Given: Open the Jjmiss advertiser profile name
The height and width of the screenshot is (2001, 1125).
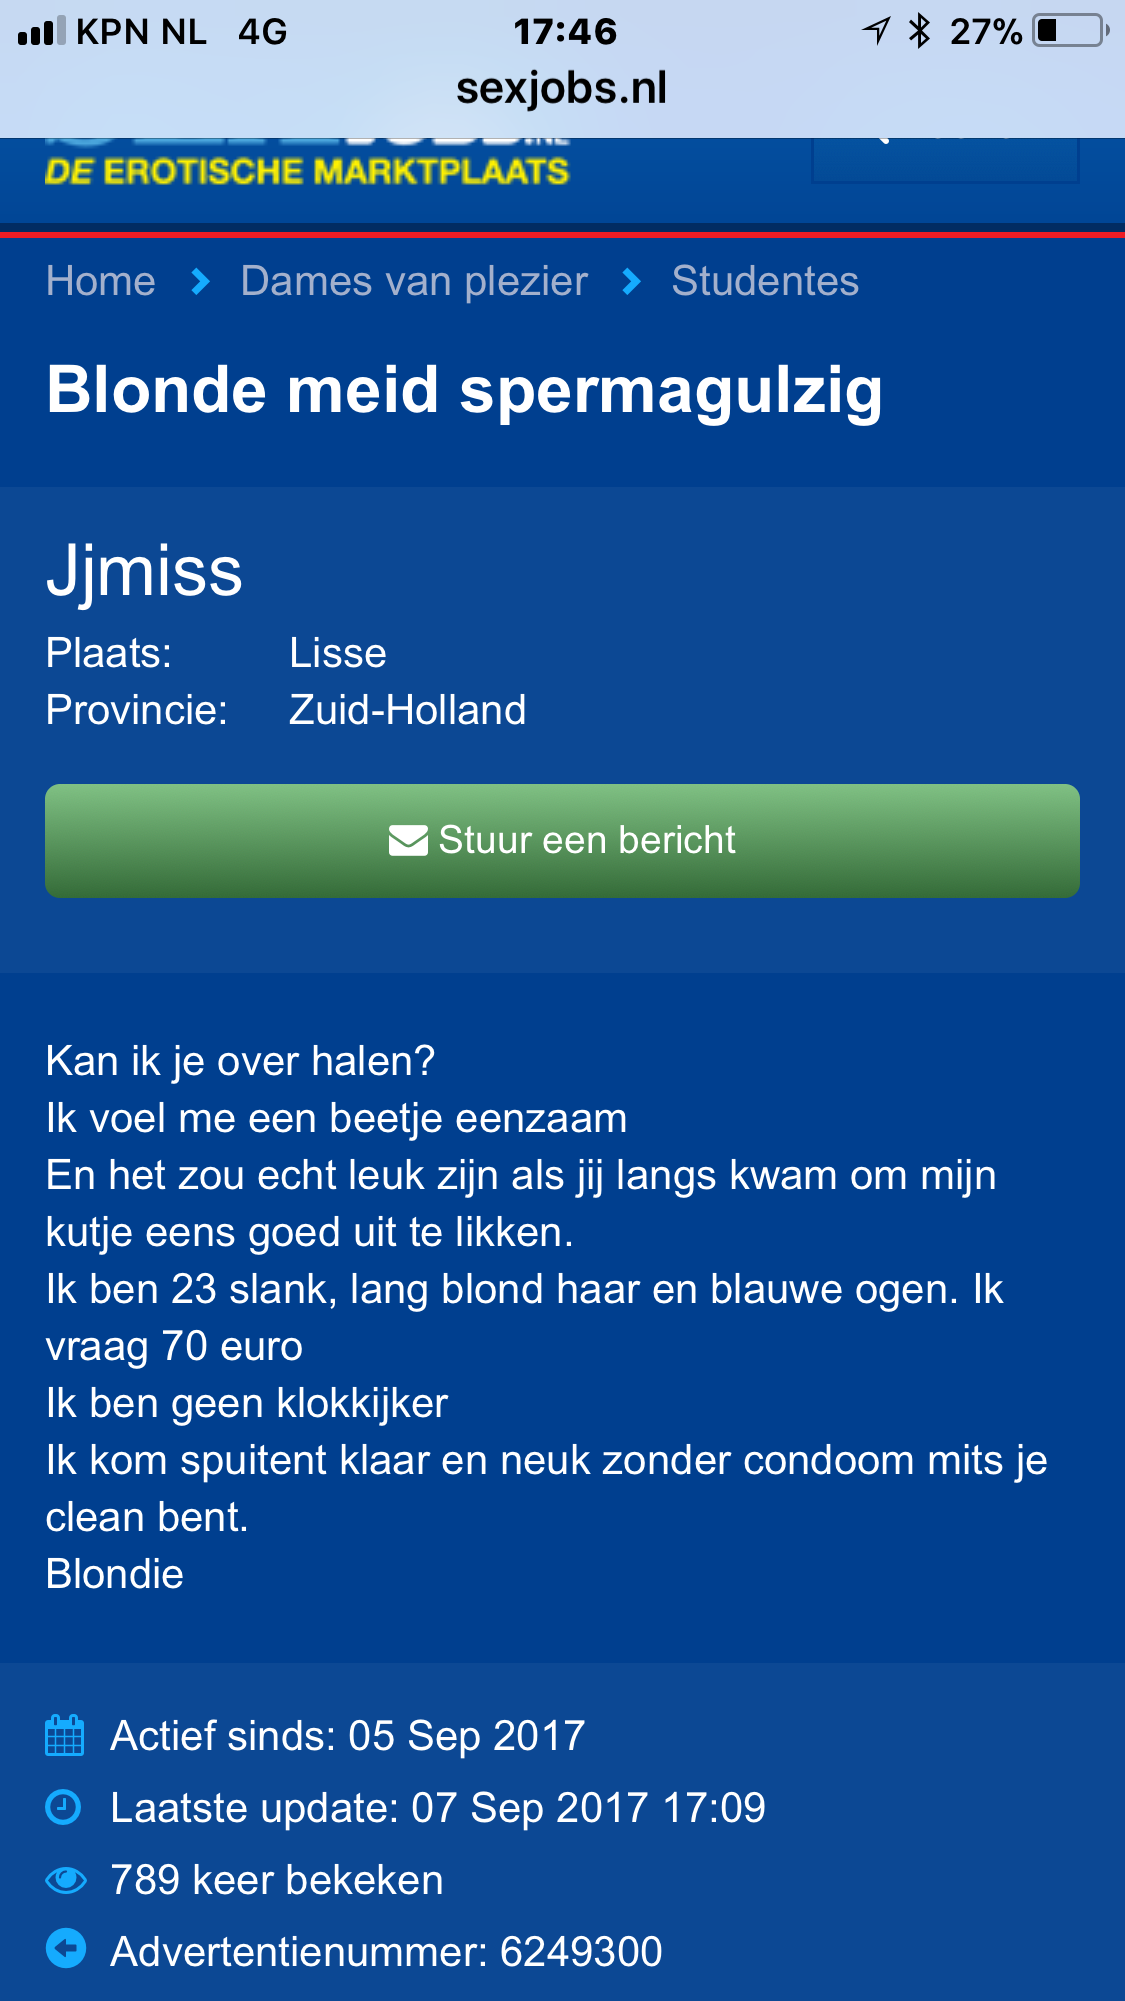Looking at the screenshot, I should (x=145, y=572).
